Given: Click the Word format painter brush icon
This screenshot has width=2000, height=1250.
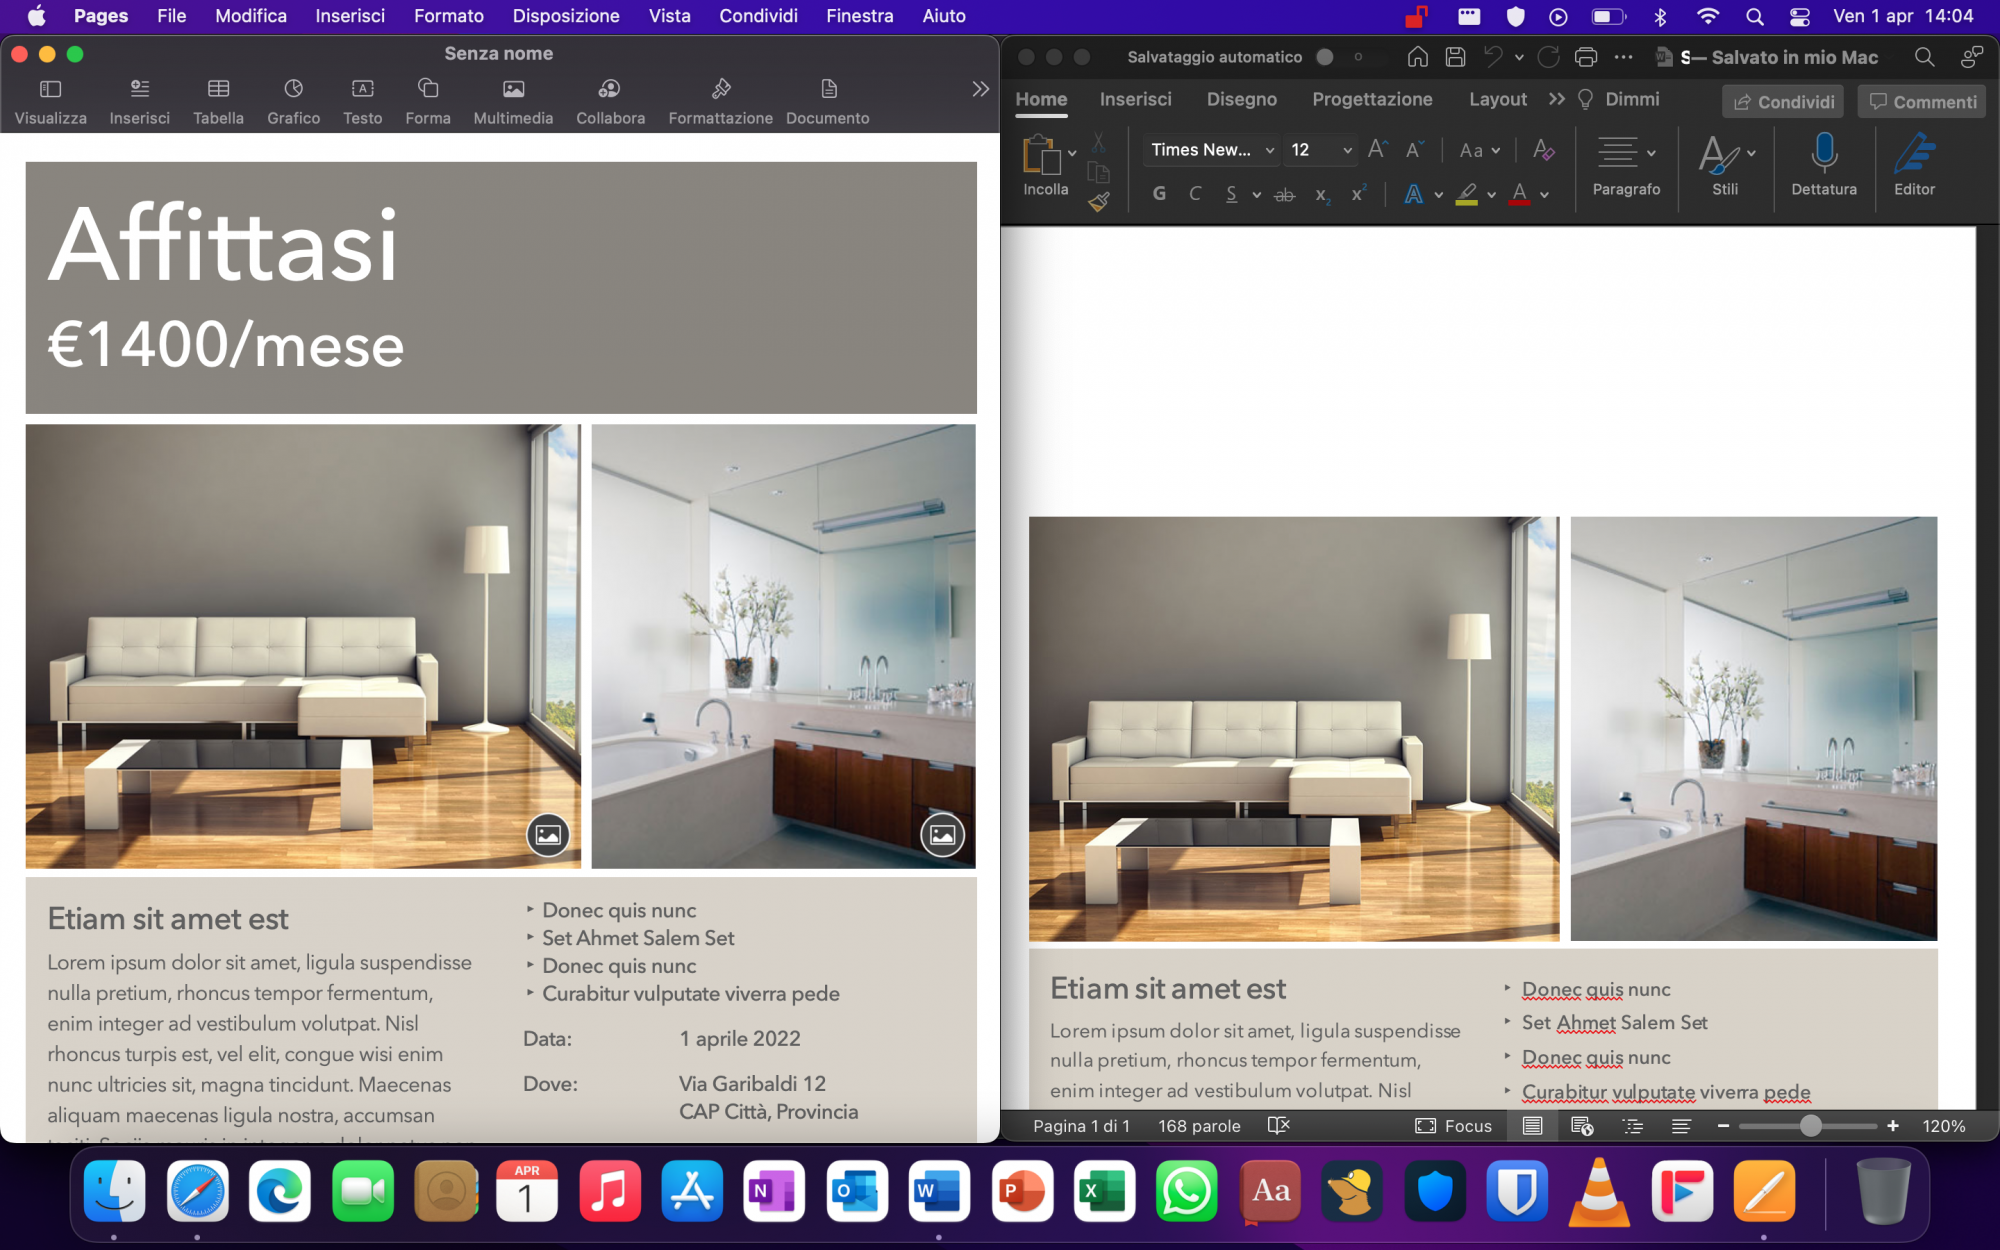Looking at the screenshot, I should 1099,203.
